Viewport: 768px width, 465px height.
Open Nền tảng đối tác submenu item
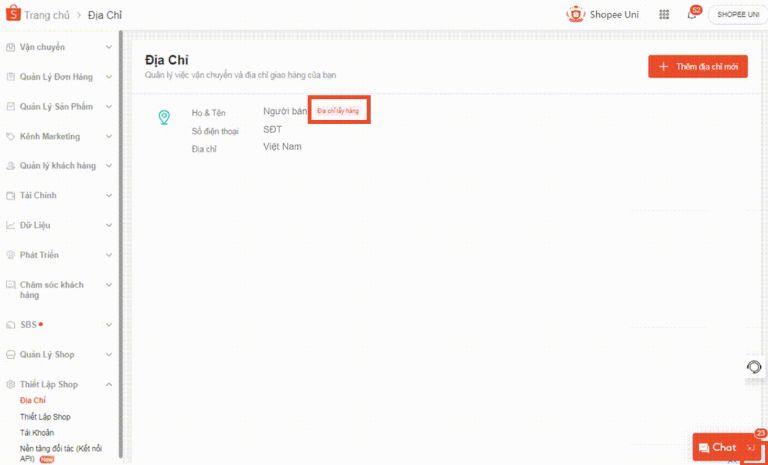point(61,454)
